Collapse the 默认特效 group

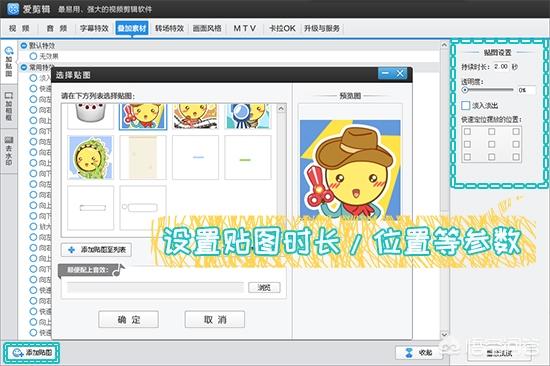pyautogui.click(x=24, y=46)
